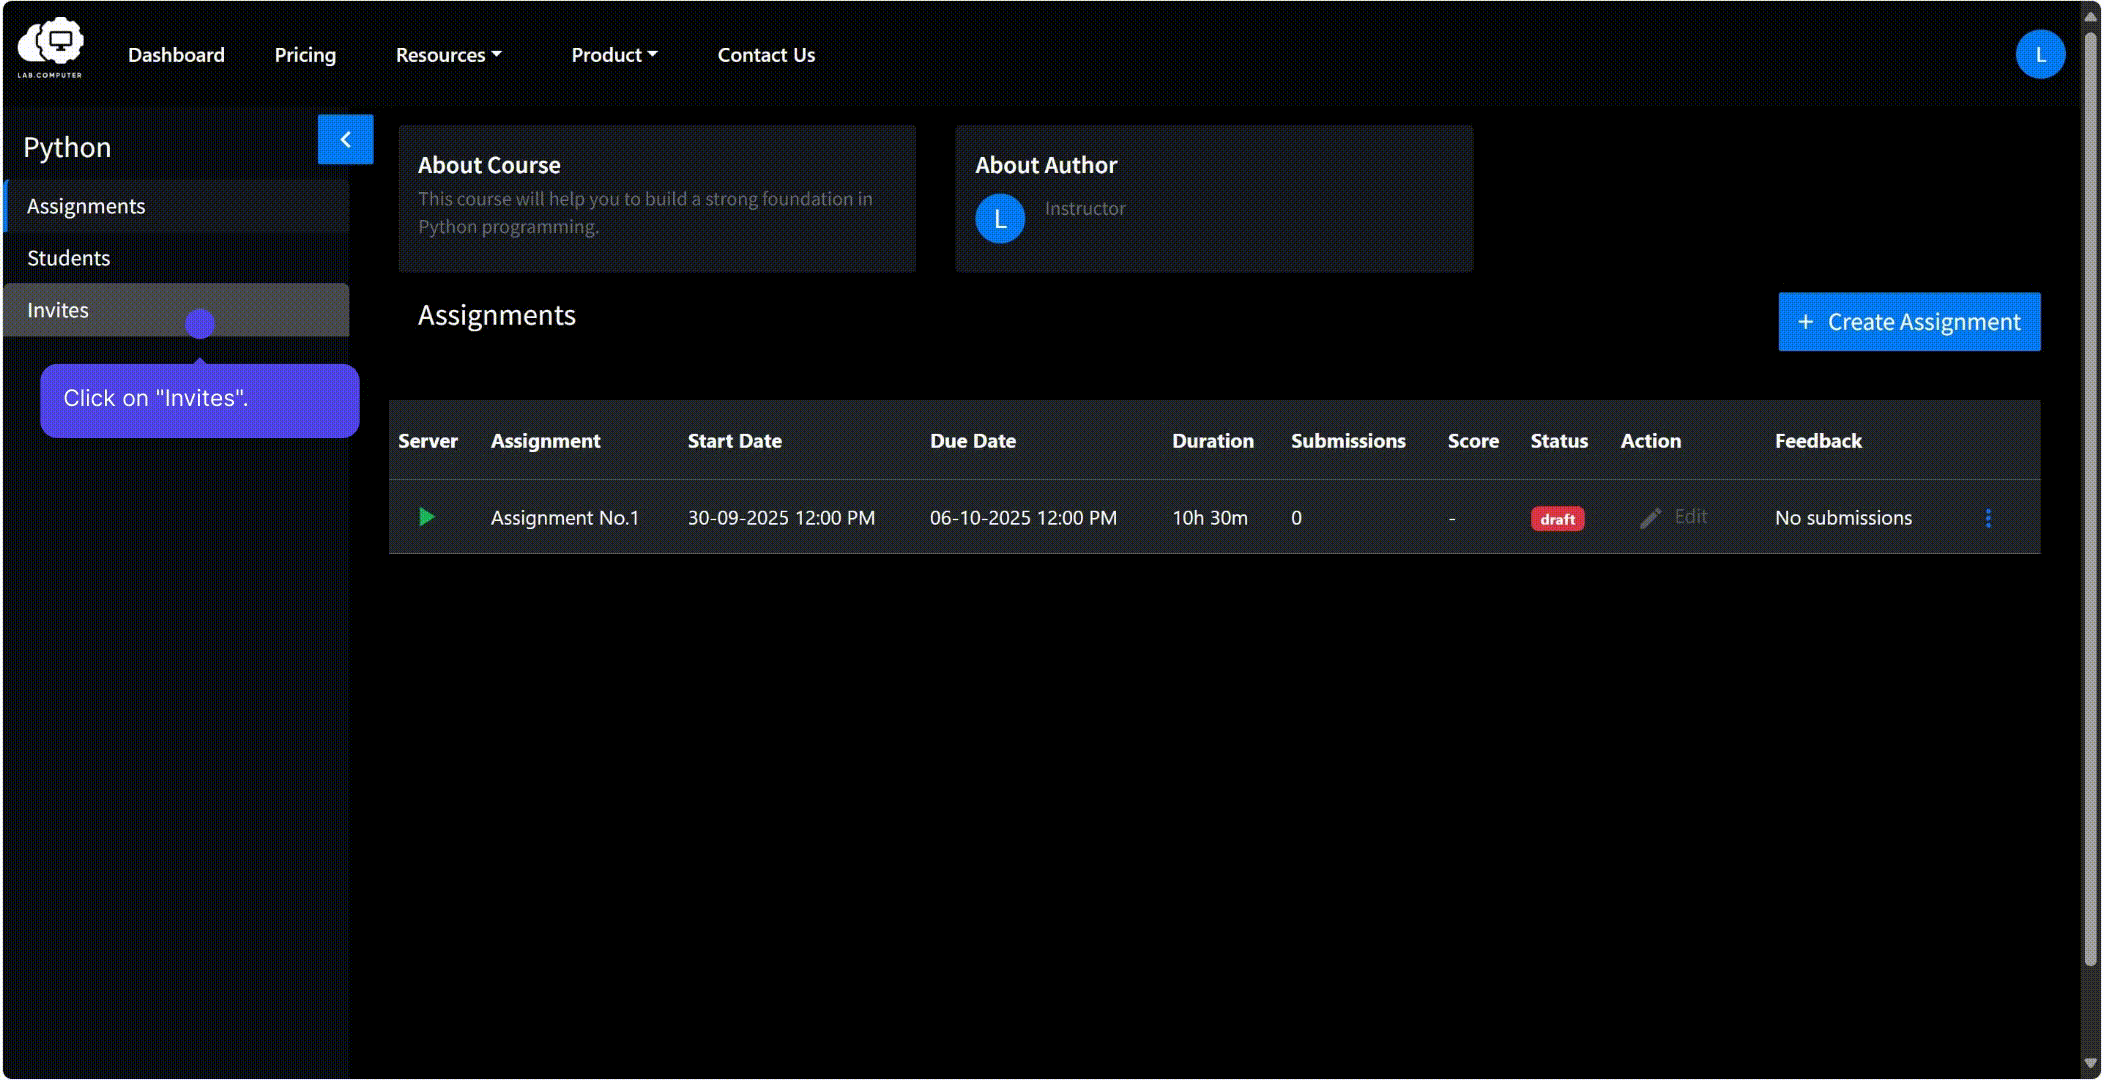Navigate to Contact Us
The image size is (2104, 1080).
point(766,55)
